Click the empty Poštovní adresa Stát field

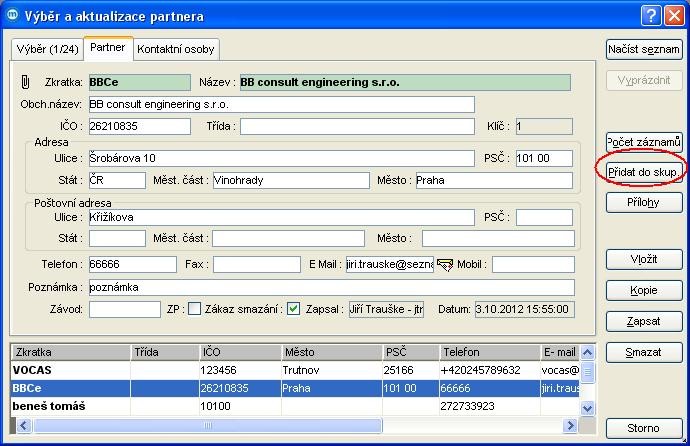pos(117,238)
